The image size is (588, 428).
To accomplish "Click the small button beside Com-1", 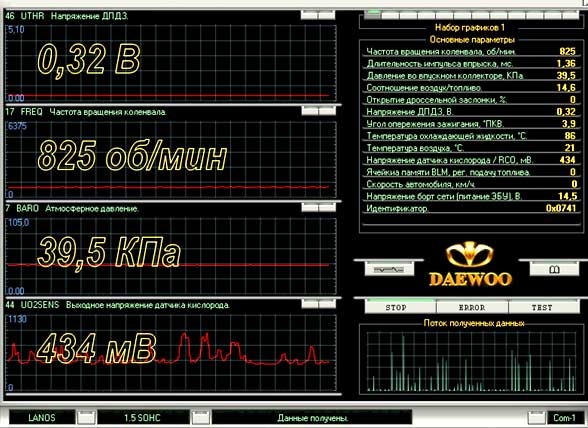I will [x=536, y=417].
